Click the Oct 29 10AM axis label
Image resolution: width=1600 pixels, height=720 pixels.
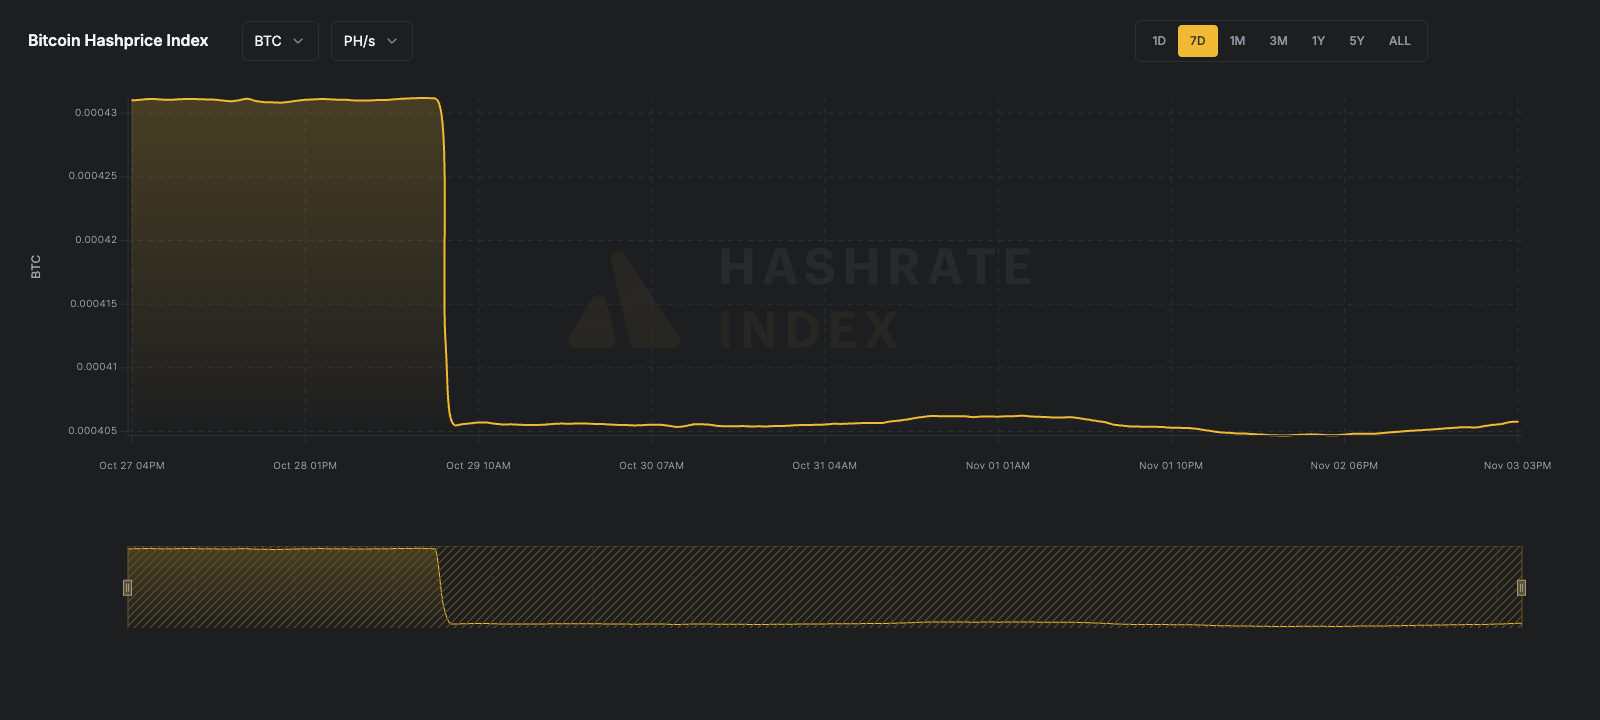tap(478, 466)
